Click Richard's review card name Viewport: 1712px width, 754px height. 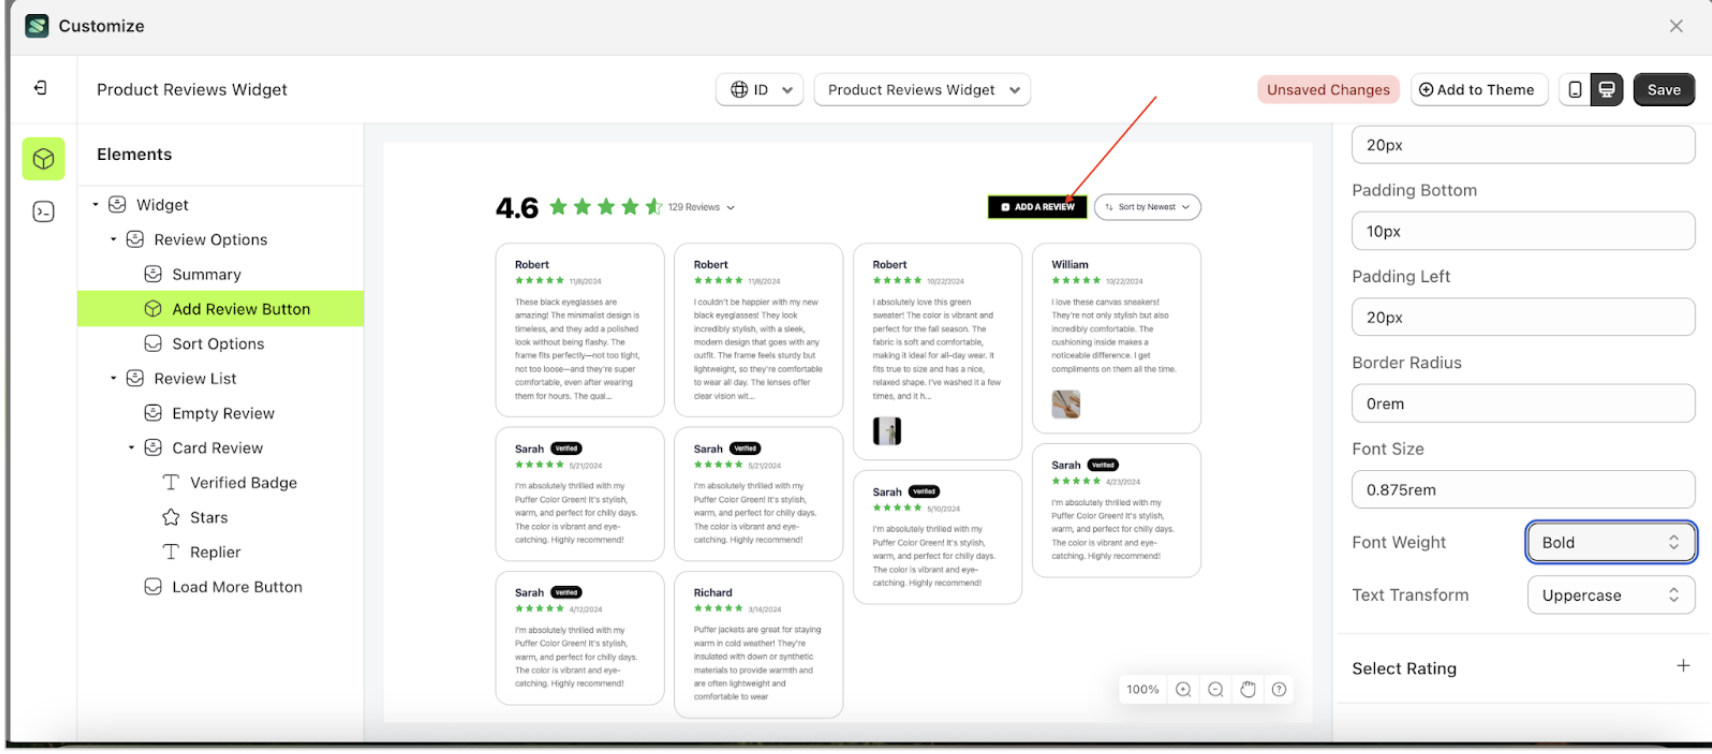pos(713,593)
